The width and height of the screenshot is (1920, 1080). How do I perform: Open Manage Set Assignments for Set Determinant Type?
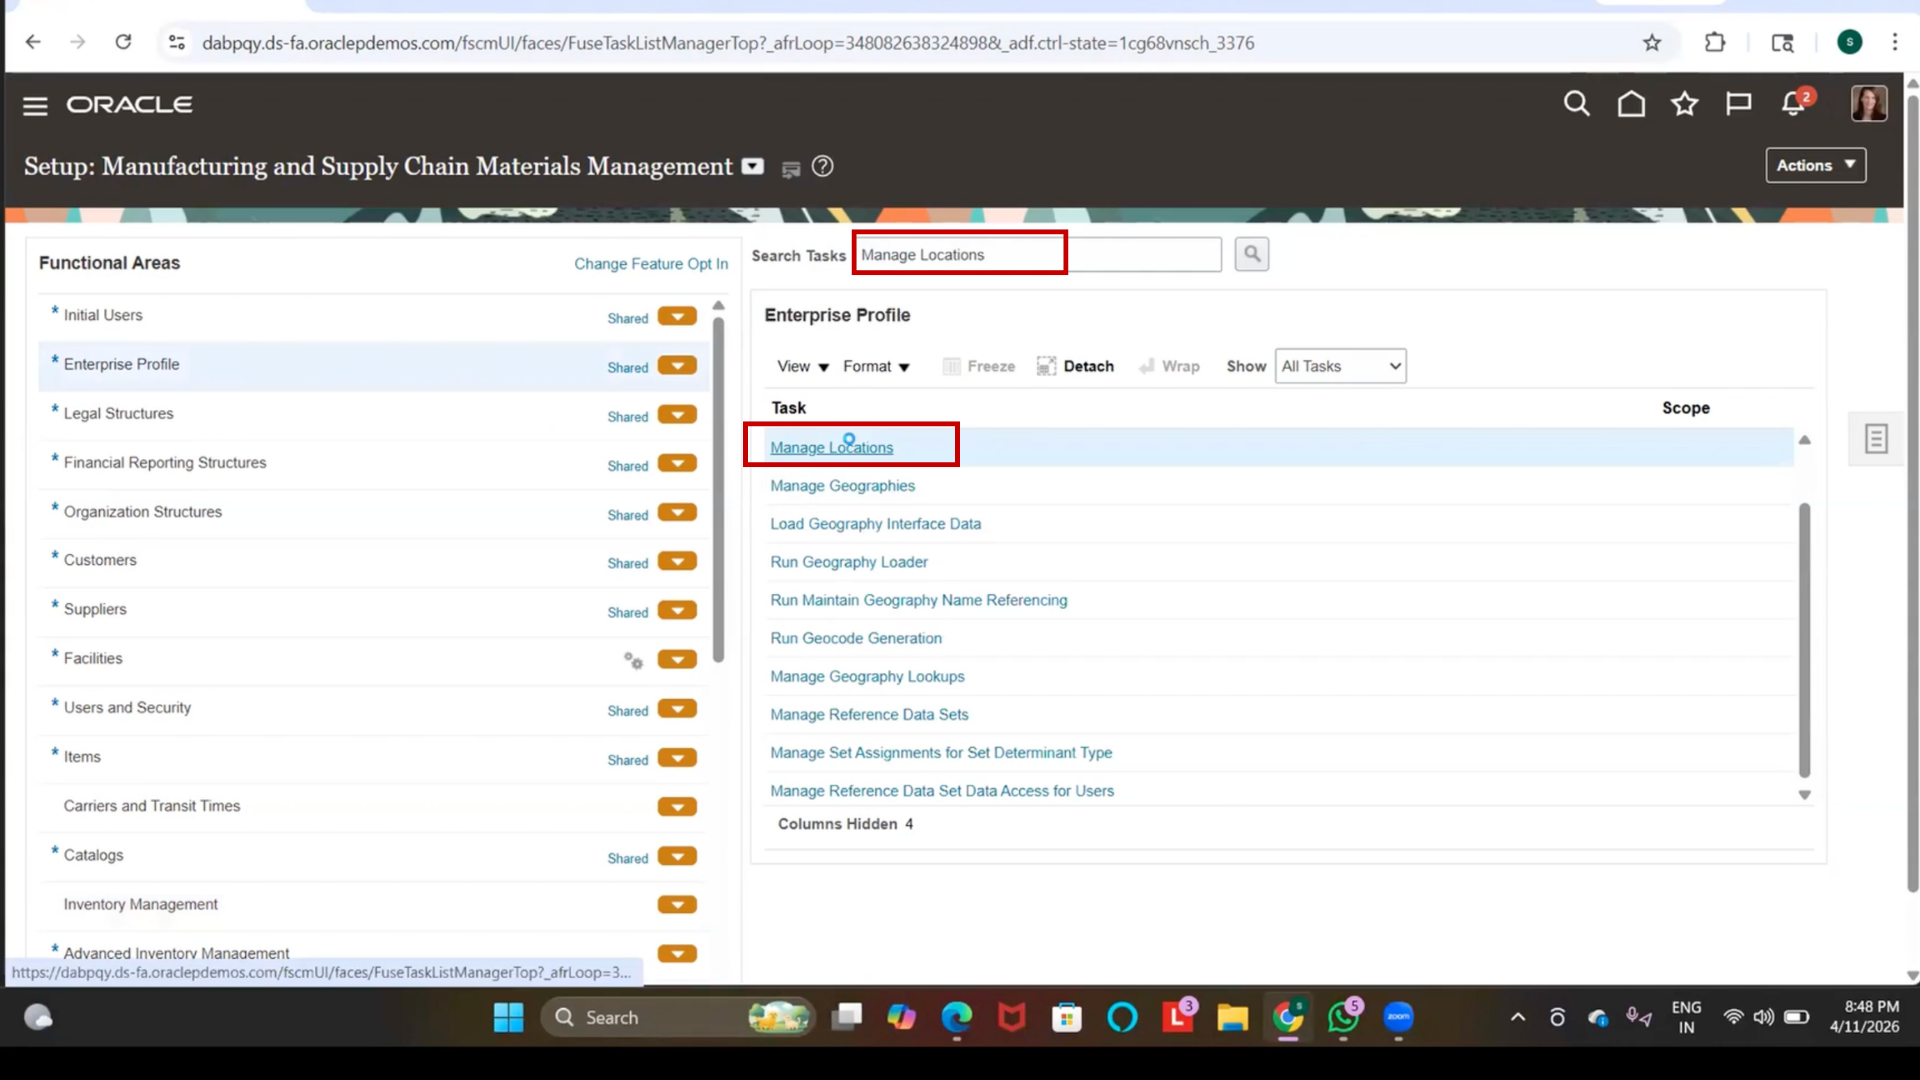point(941,753)
